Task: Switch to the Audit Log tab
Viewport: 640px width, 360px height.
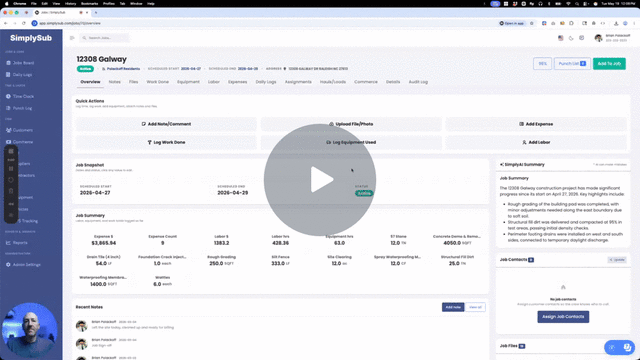Action: click(418, 82)
